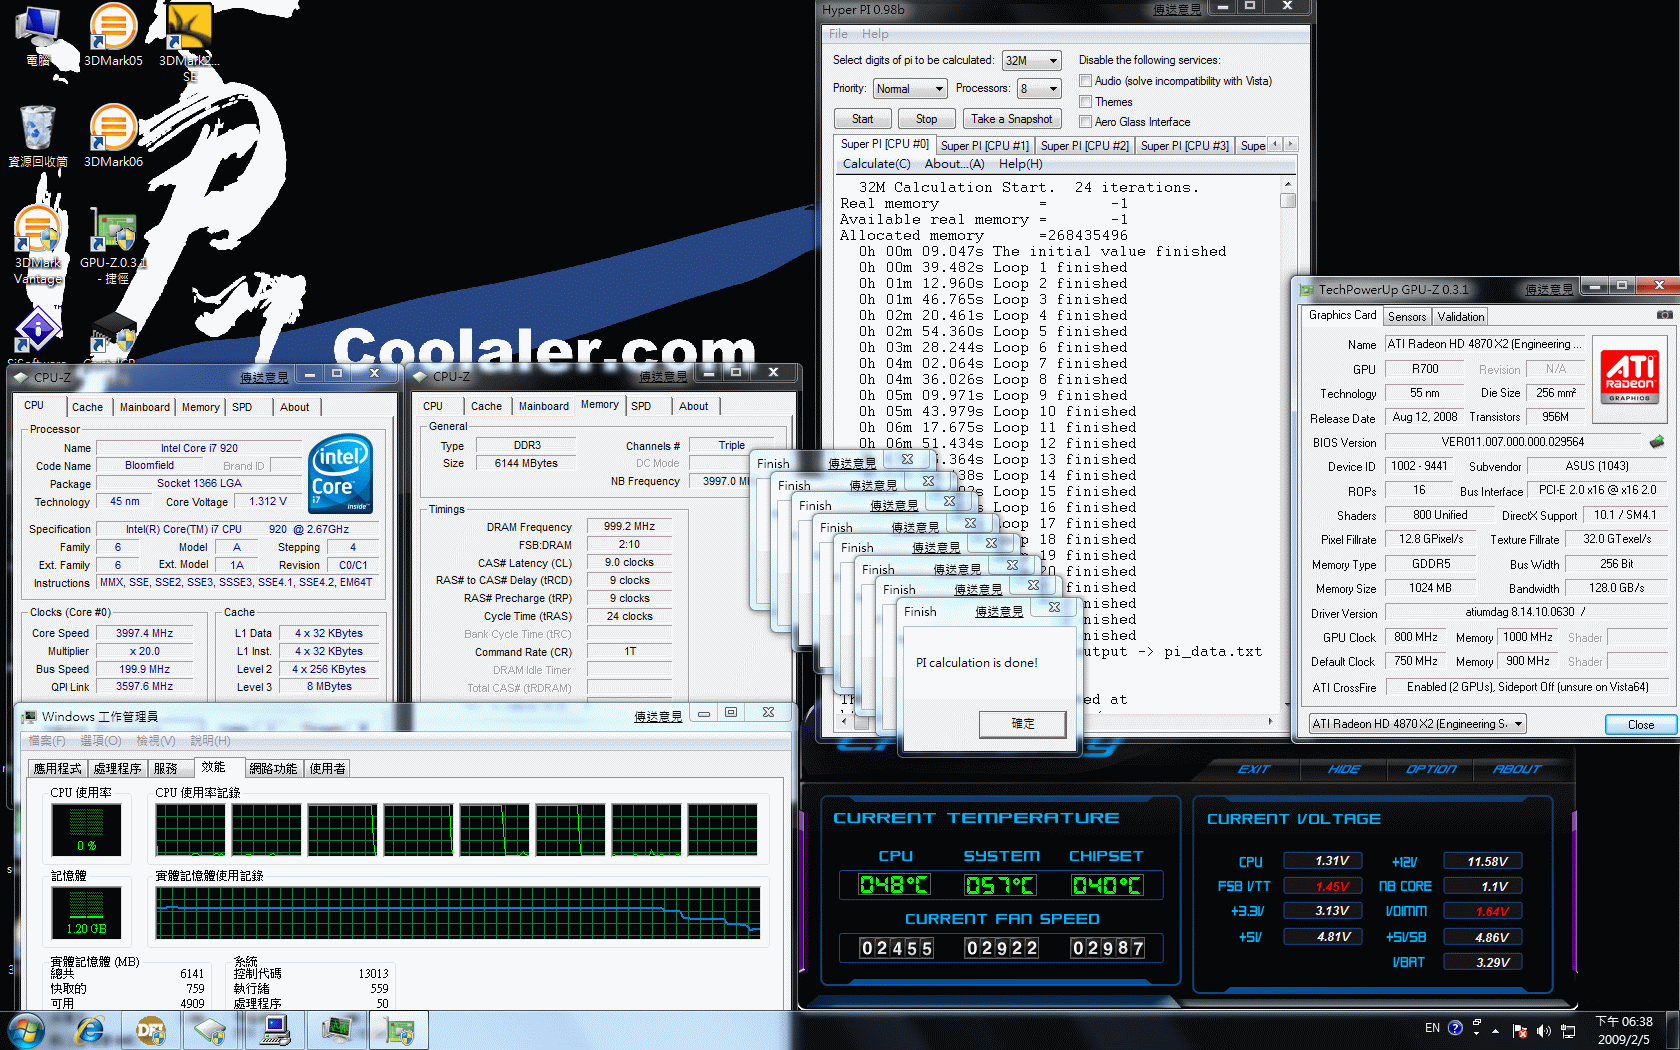Open the File menu in Hyper PI
Viewport: 1680px width, 1050px height.
point(838,34)
